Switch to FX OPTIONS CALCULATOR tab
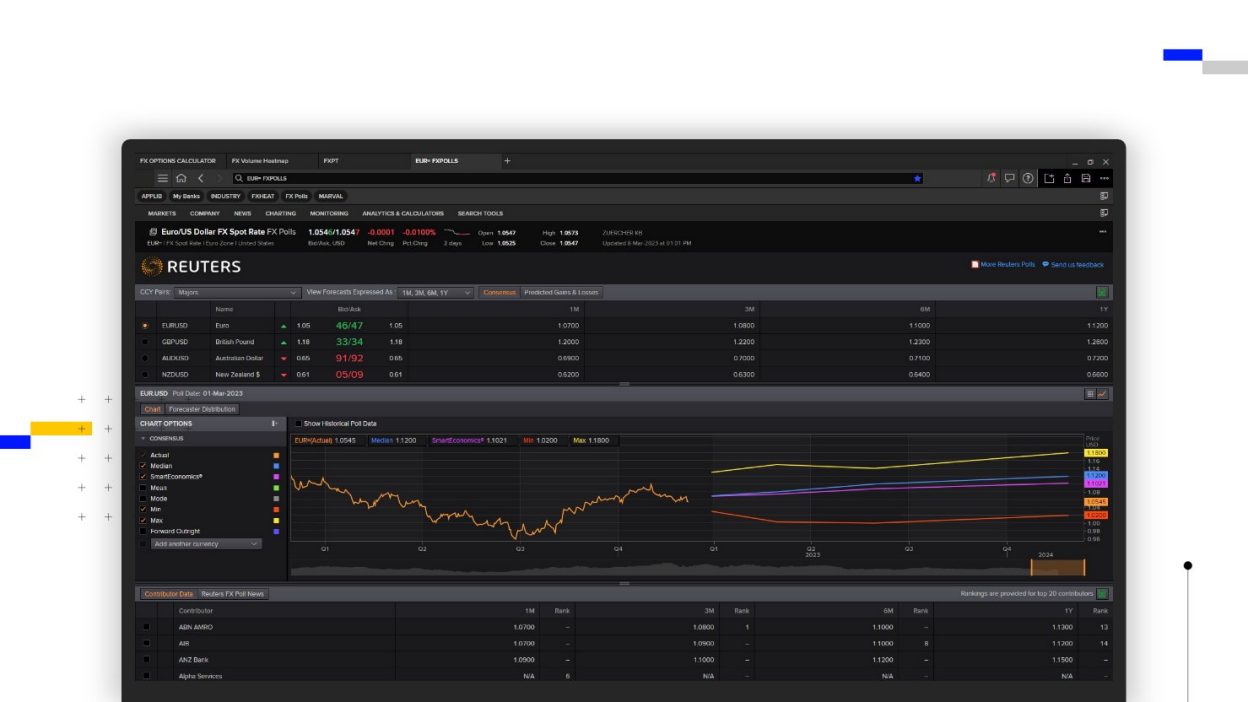Image resolution: width=1248 pixels, height=702 pixels. pos(178,161)
